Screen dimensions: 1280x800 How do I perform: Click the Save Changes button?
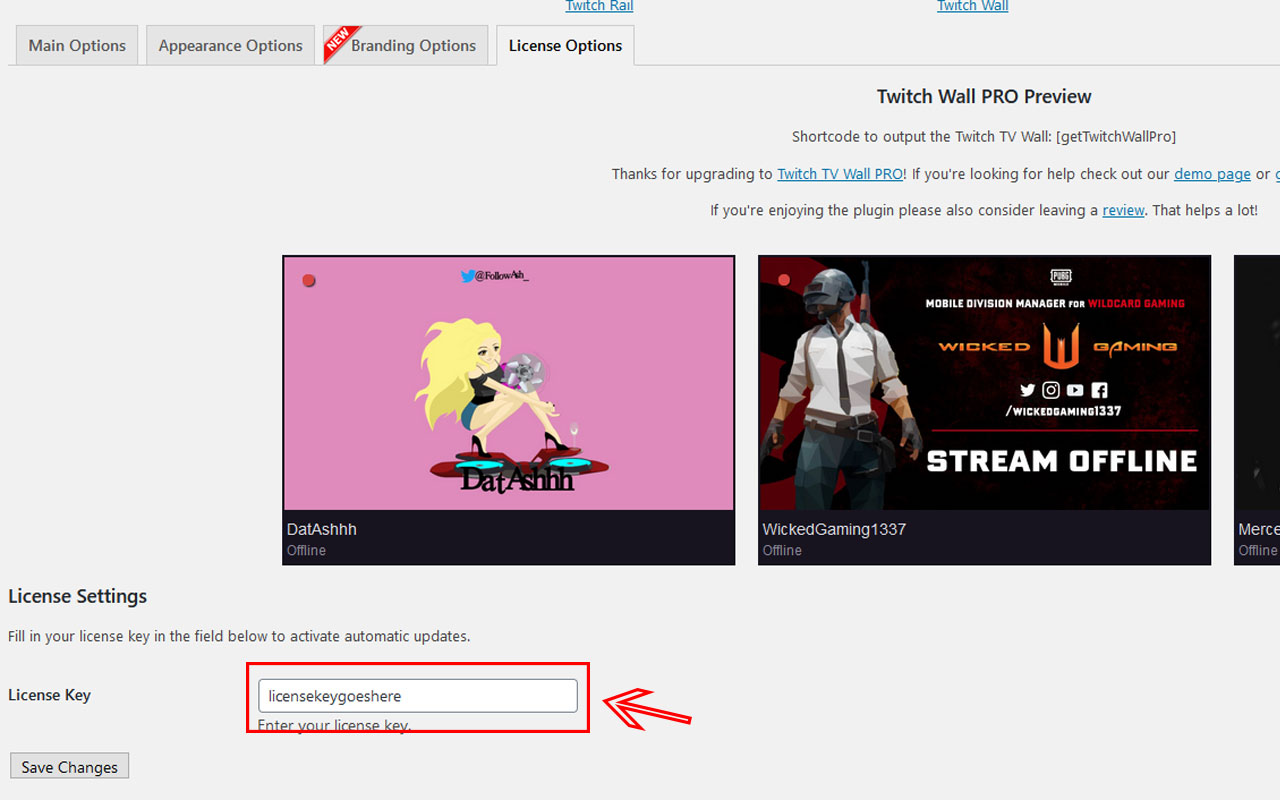70,767
